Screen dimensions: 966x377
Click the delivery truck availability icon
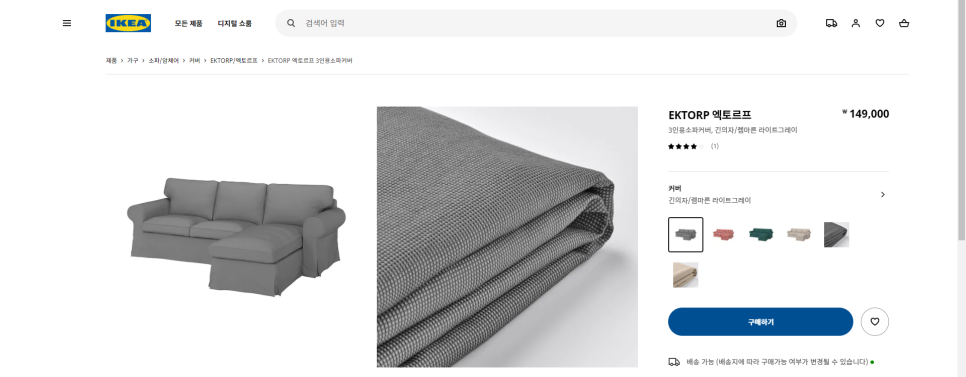tap(674, 362)
